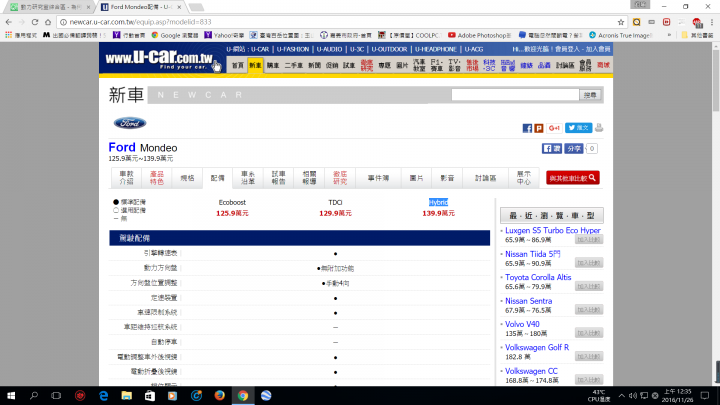Switch to Chrome taskbar icon
This screenshot has height=405, width=720.
click(243, 395)
